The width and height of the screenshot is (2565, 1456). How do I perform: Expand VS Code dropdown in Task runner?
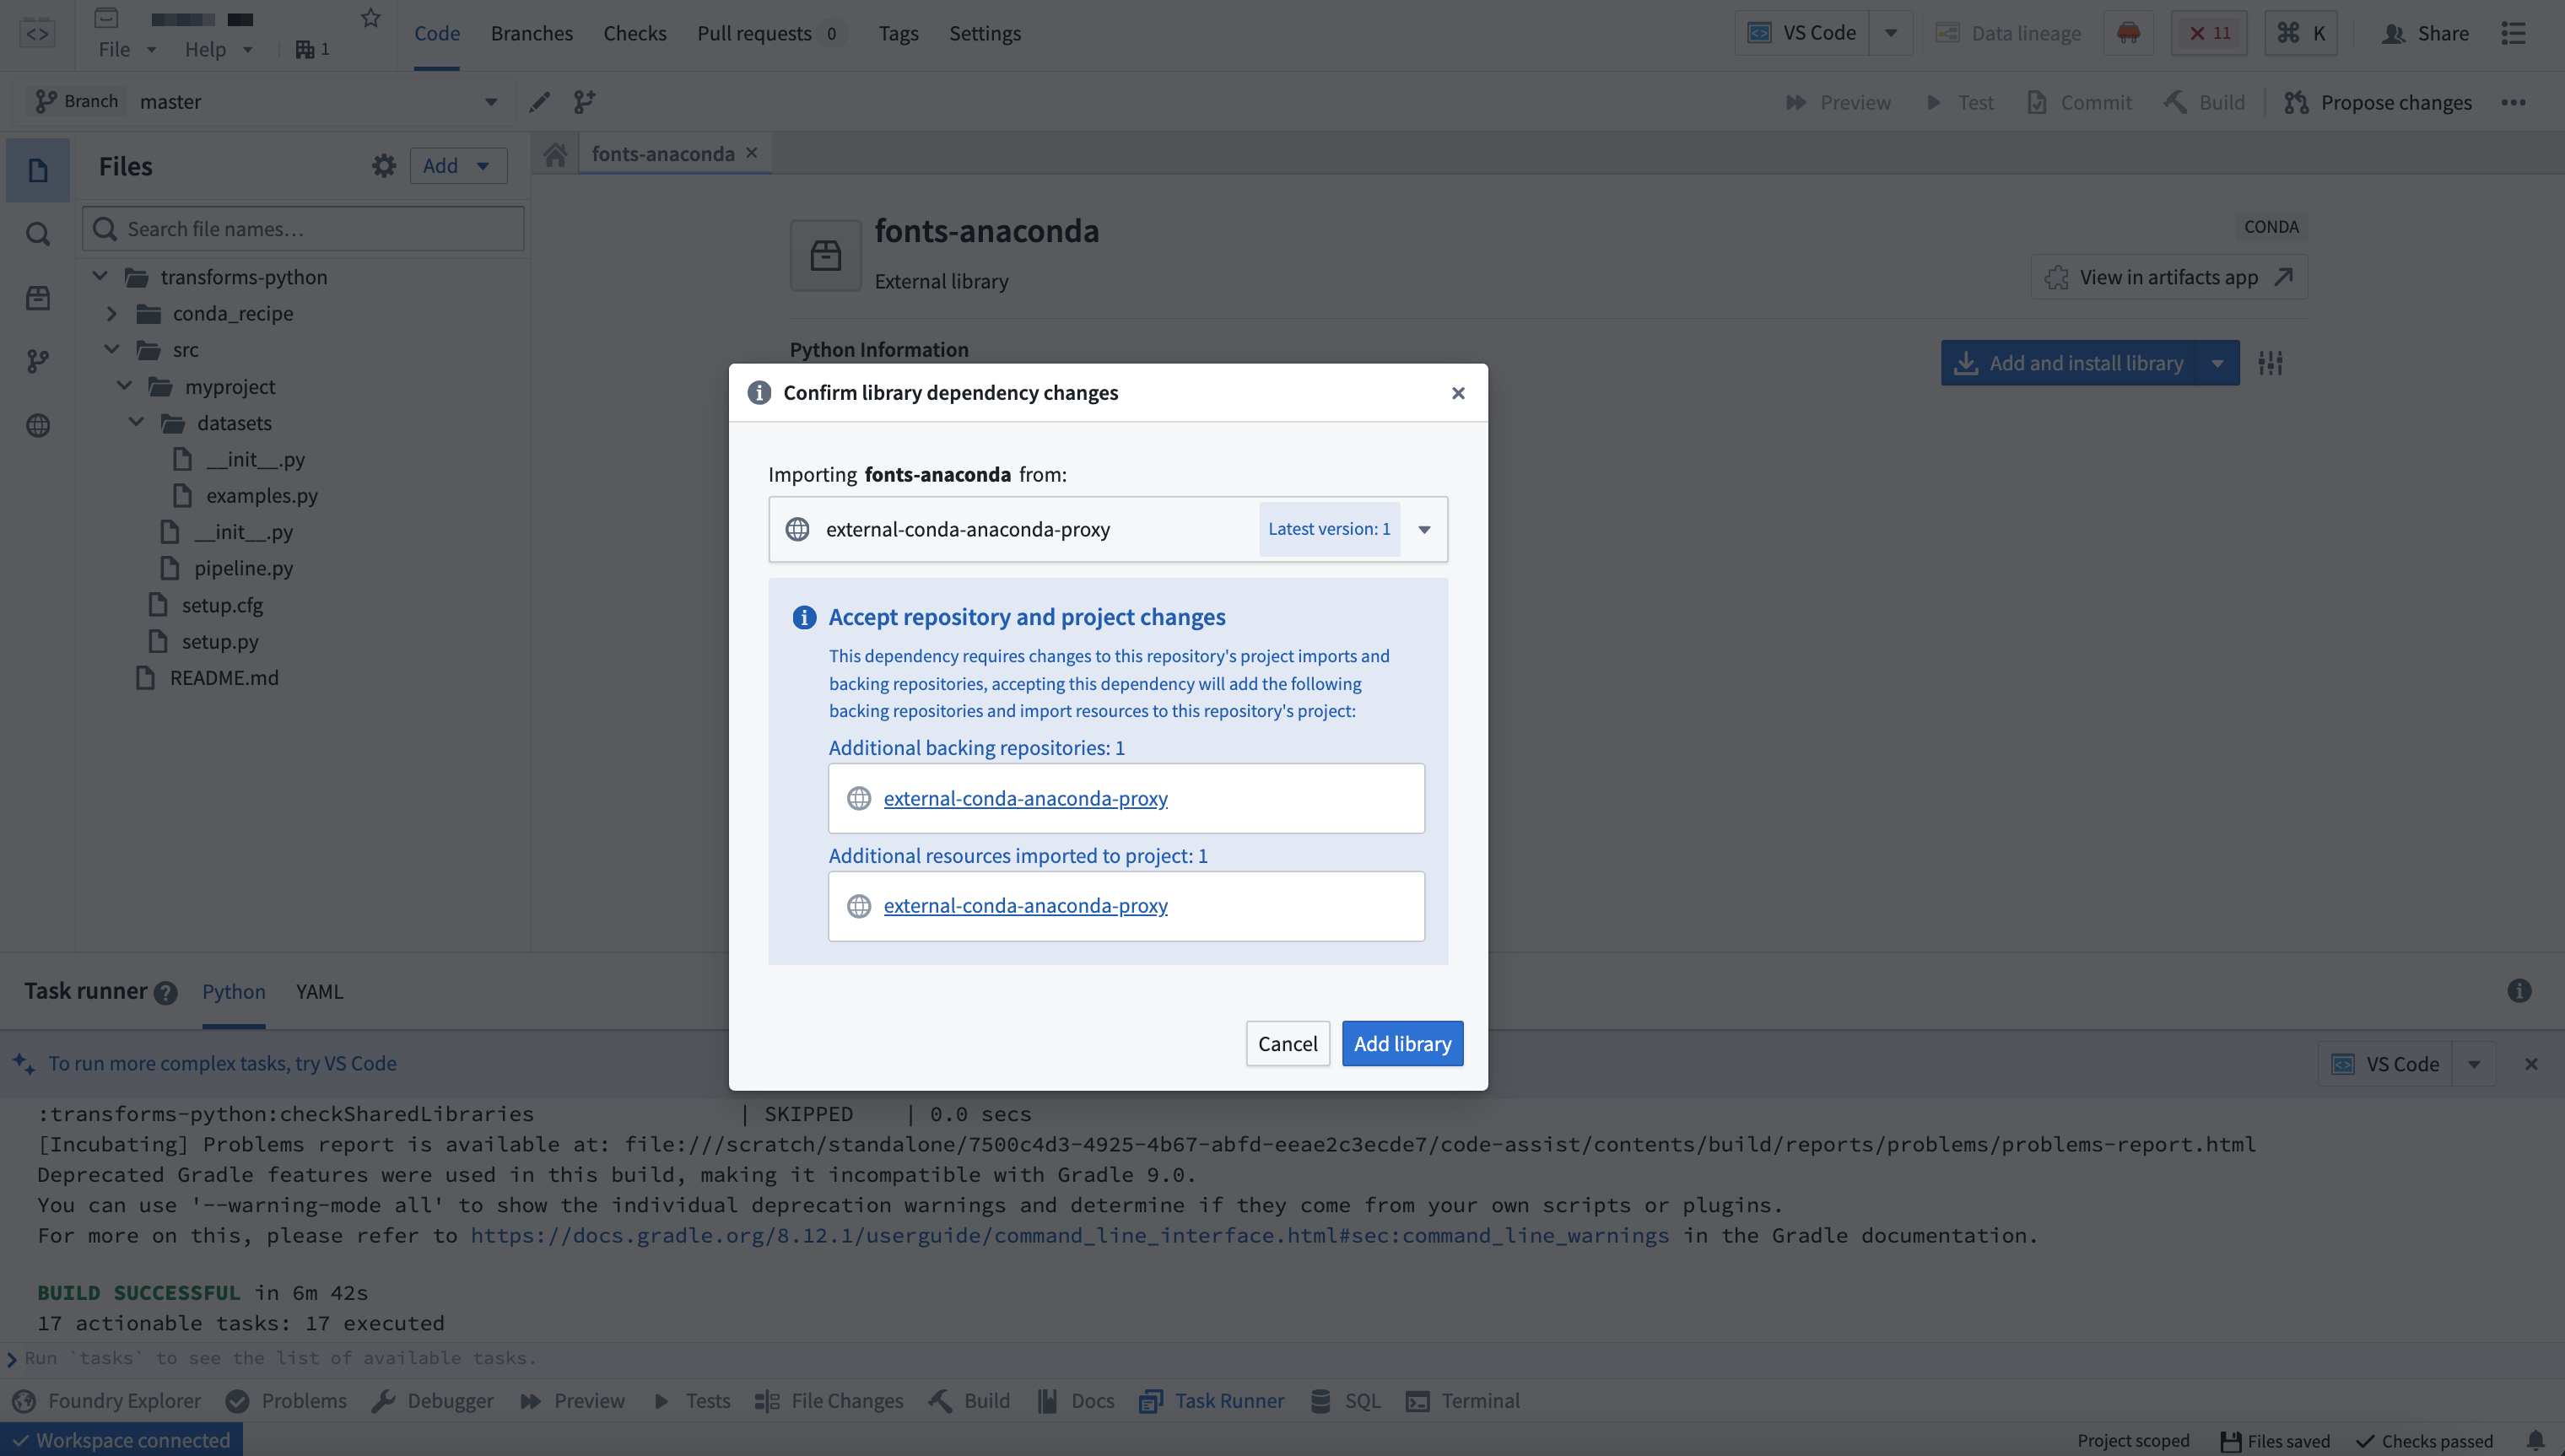click(x=2474, y=1064)
